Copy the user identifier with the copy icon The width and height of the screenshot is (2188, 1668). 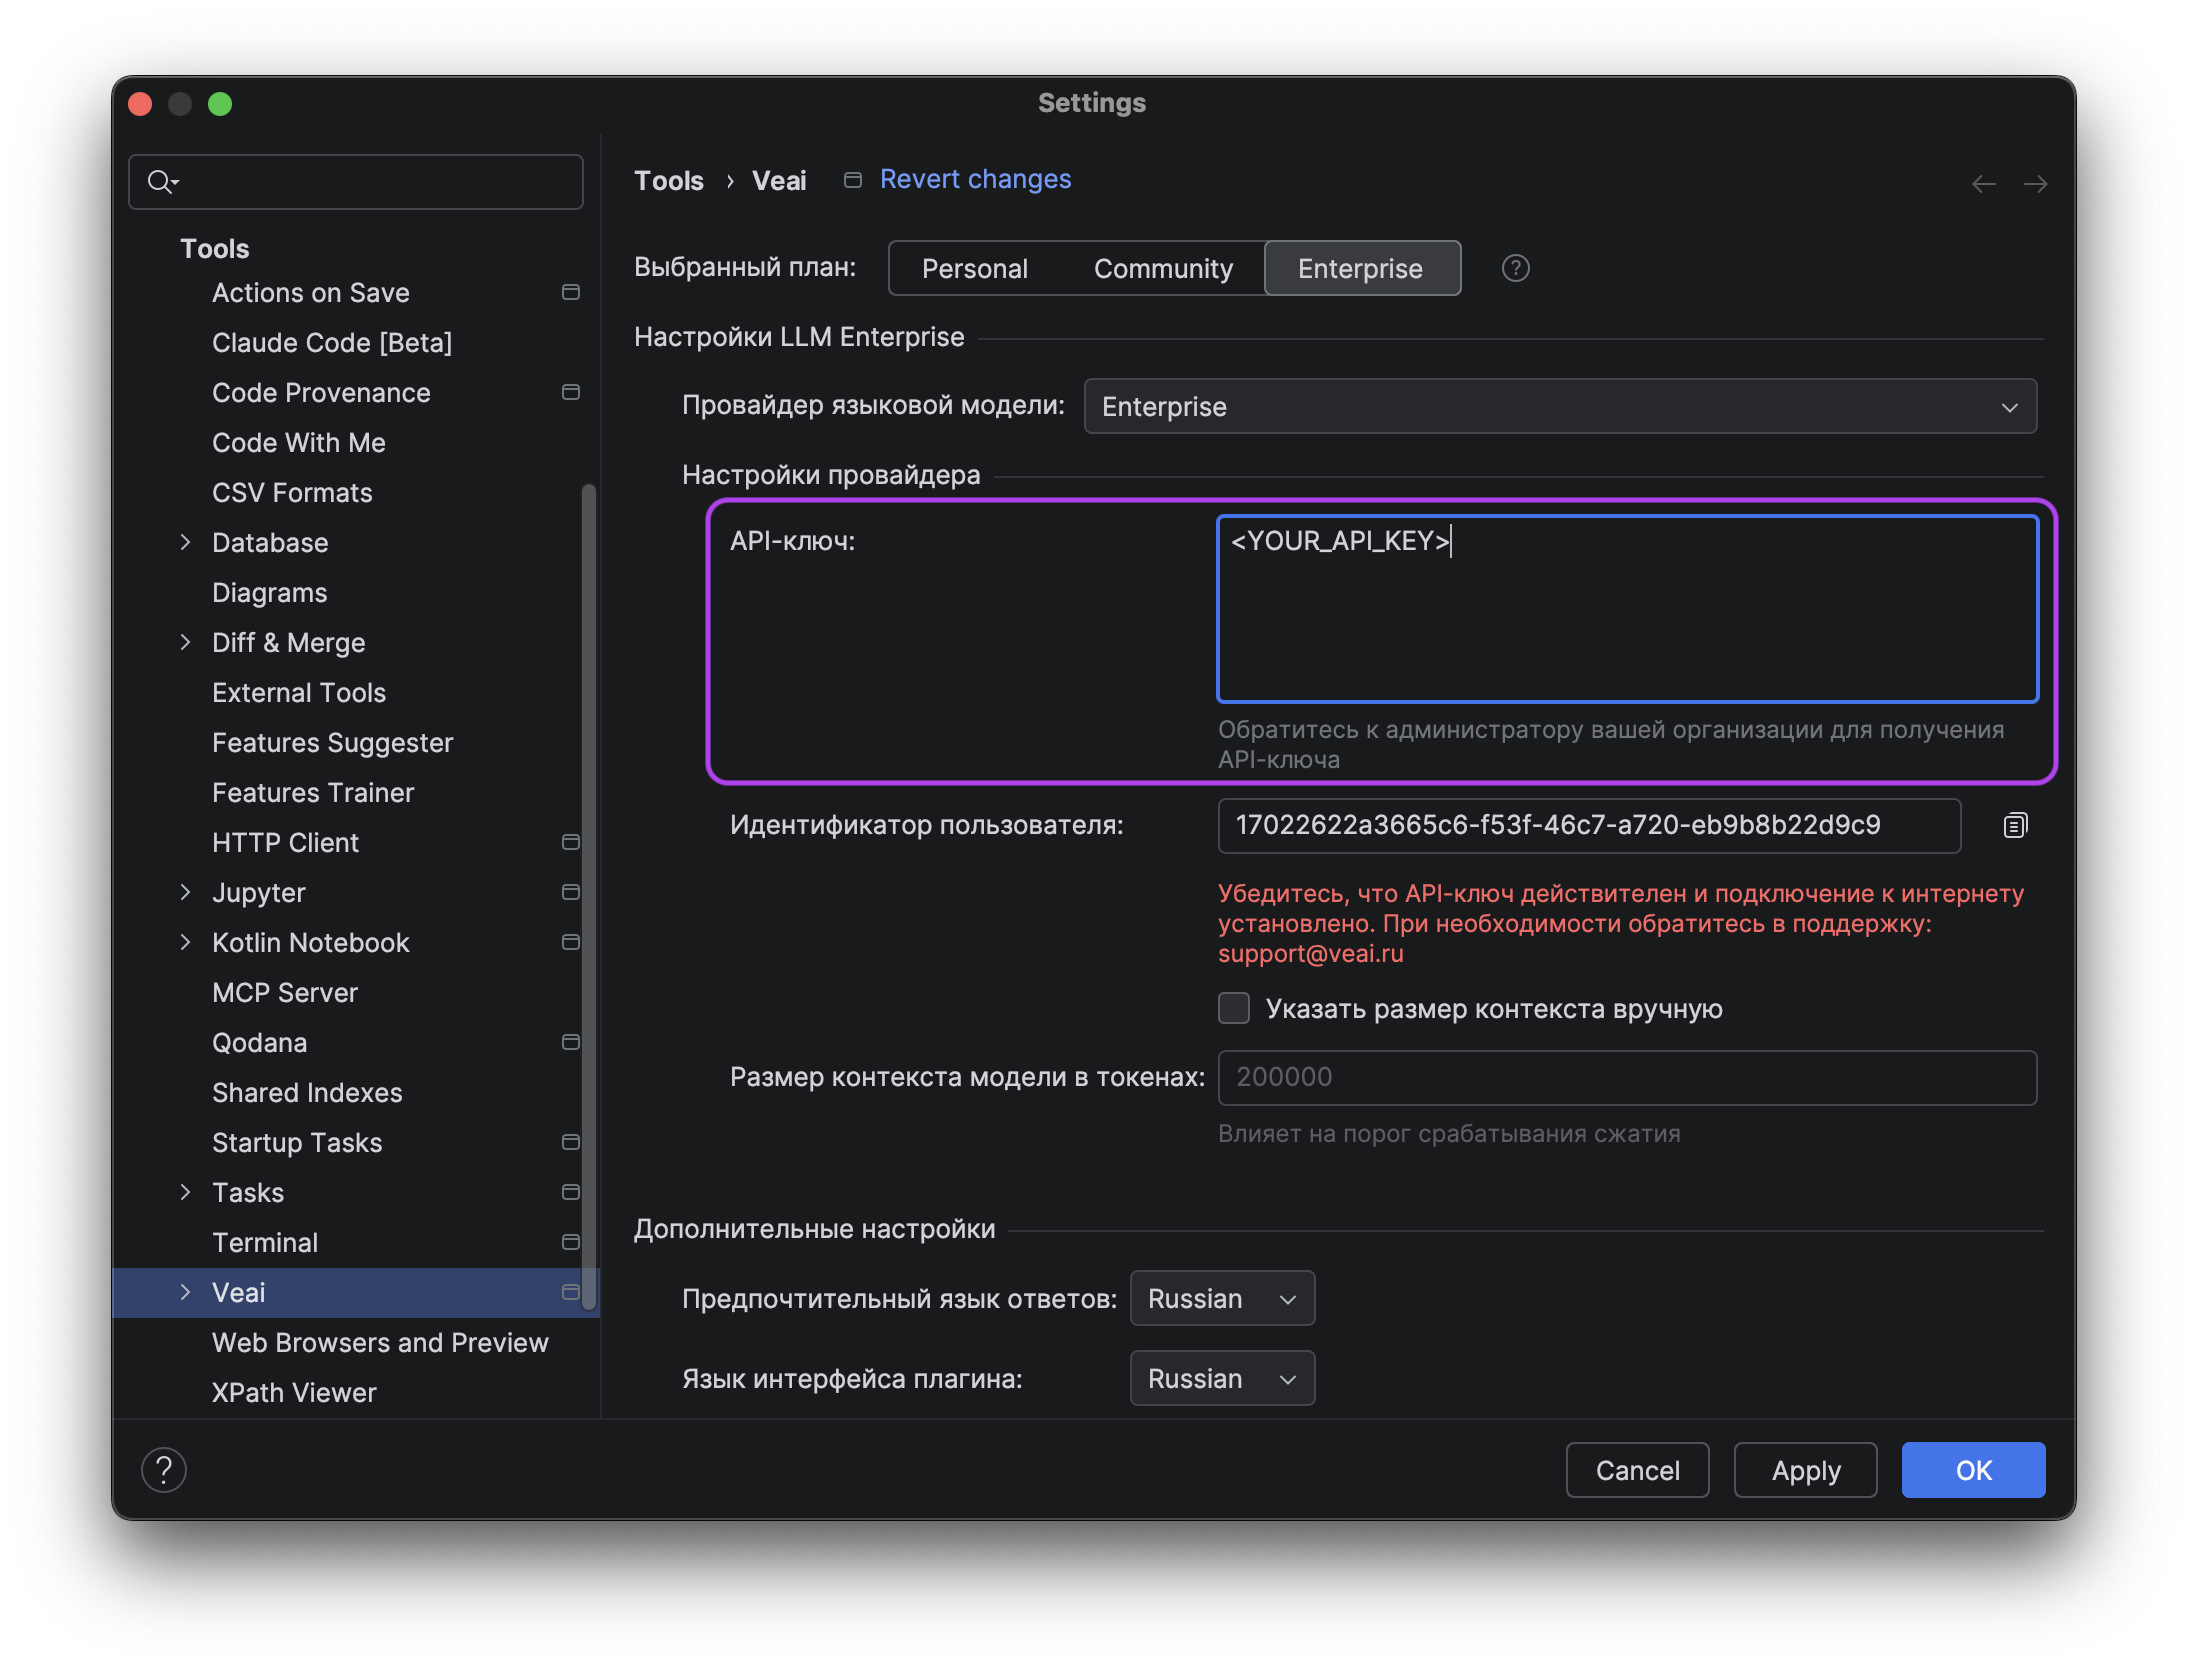point(2015,825)
